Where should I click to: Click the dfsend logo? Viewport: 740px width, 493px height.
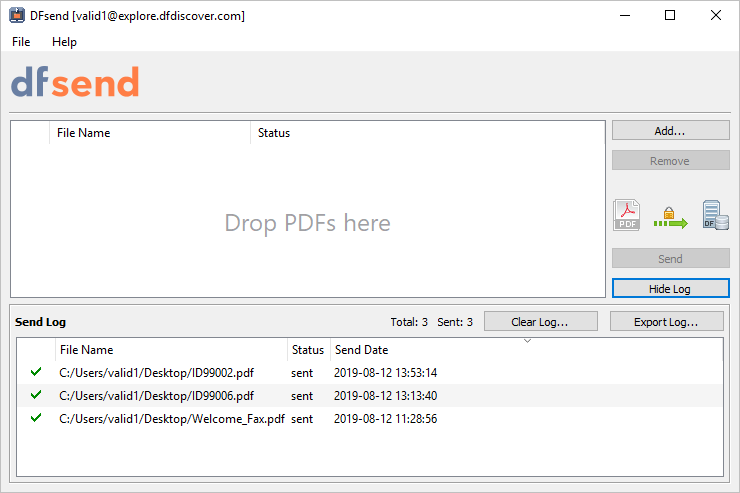[x=75, y=82]
